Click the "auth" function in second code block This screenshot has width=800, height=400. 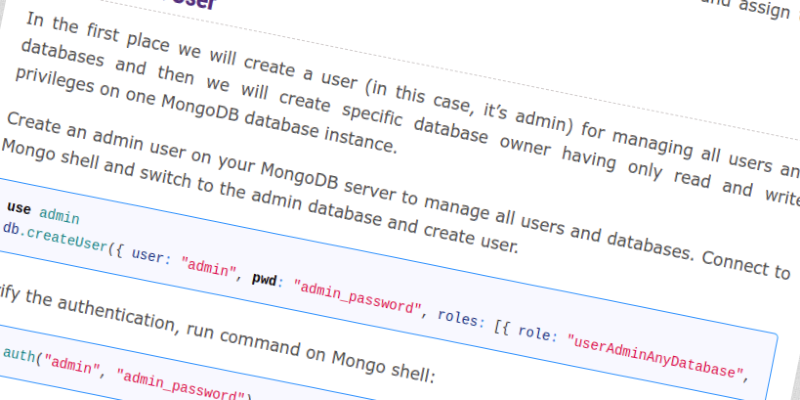coord(19,354)
